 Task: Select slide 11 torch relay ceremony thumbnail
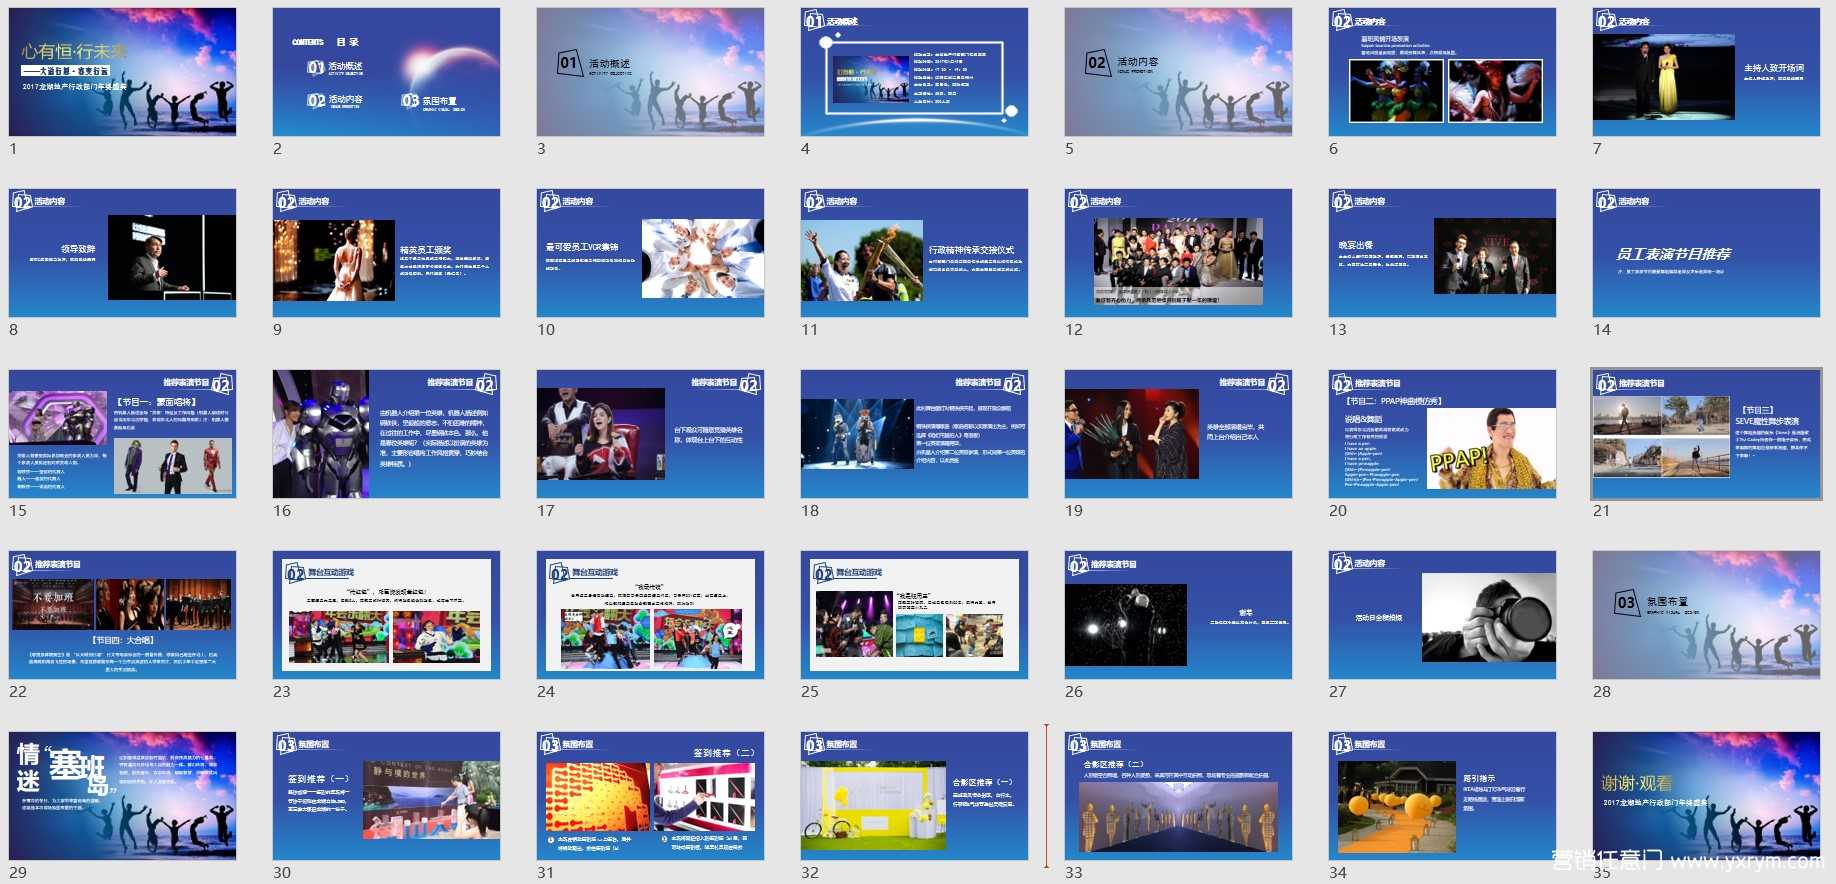point(915,253)
